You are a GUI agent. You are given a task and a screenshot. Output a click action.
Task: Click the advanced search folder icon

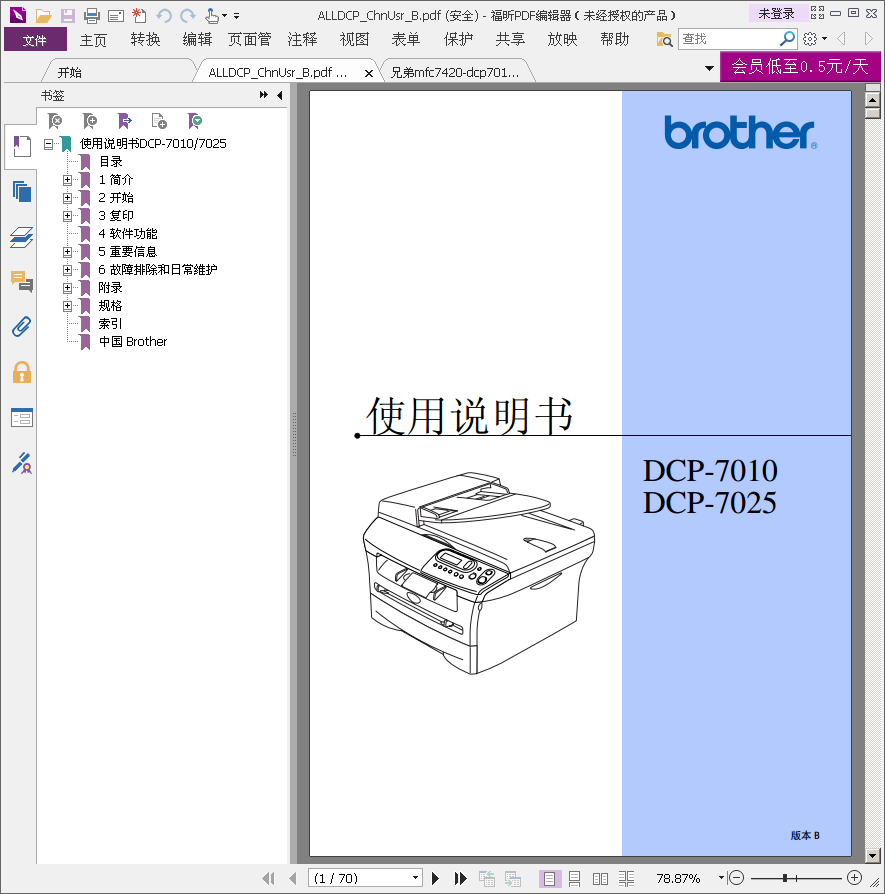(664, 39)
